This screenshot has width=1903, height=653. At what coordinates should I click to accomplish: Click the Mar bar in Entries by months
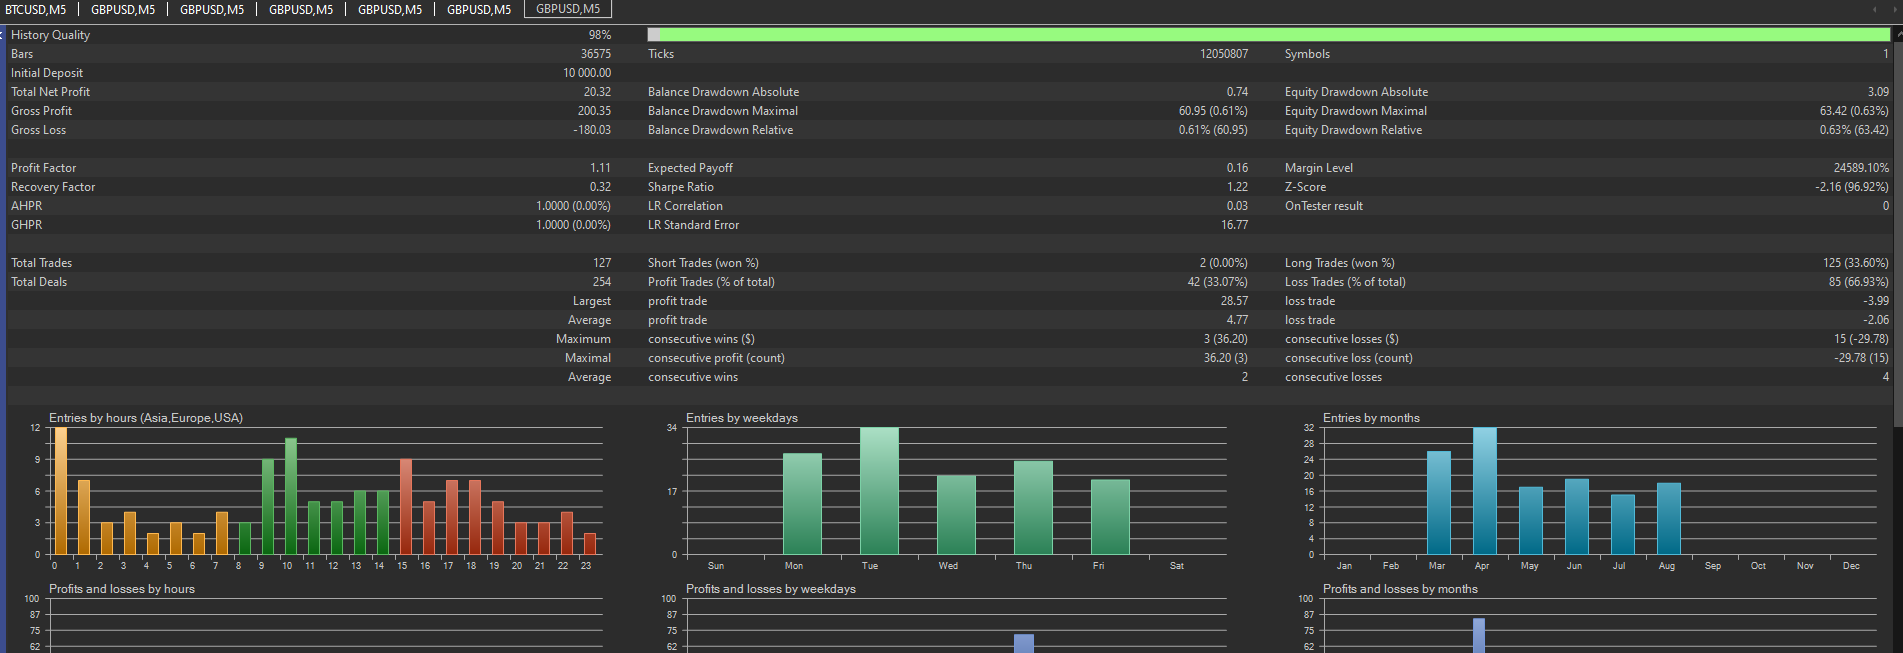(x=1439, y=503)
